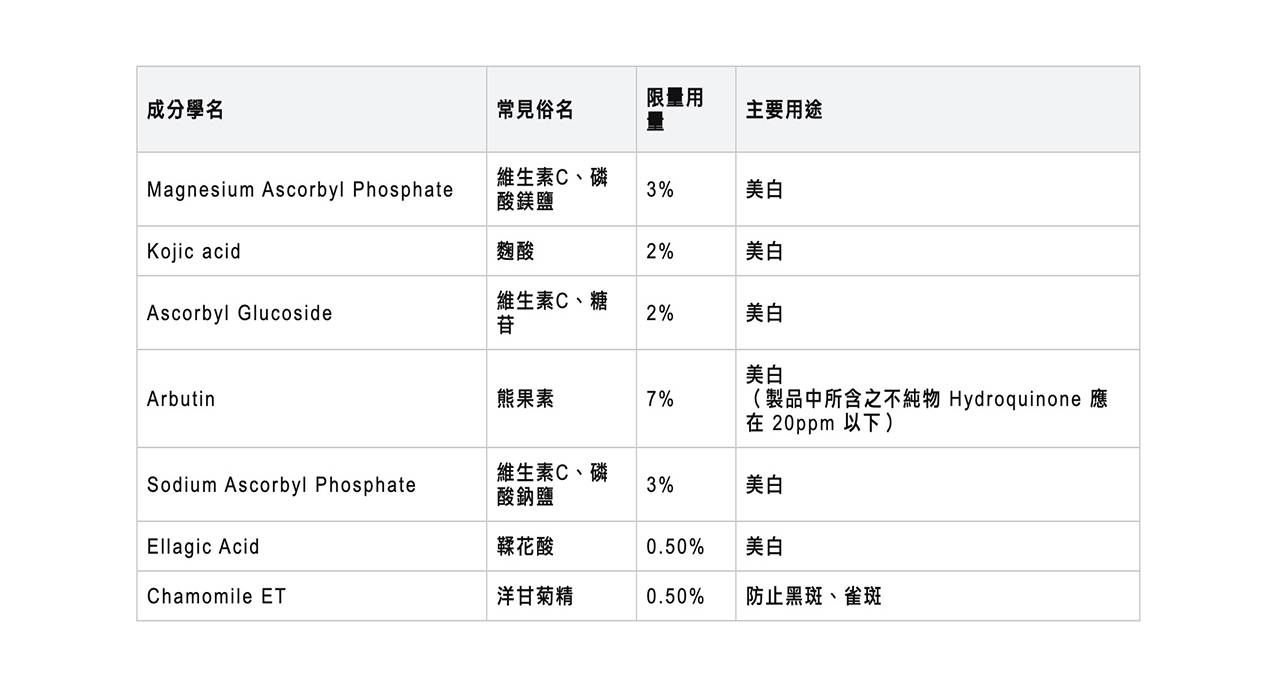Select the Ellagic Acid cell
Screen dimensions: 1280x680
click(203, 547)
